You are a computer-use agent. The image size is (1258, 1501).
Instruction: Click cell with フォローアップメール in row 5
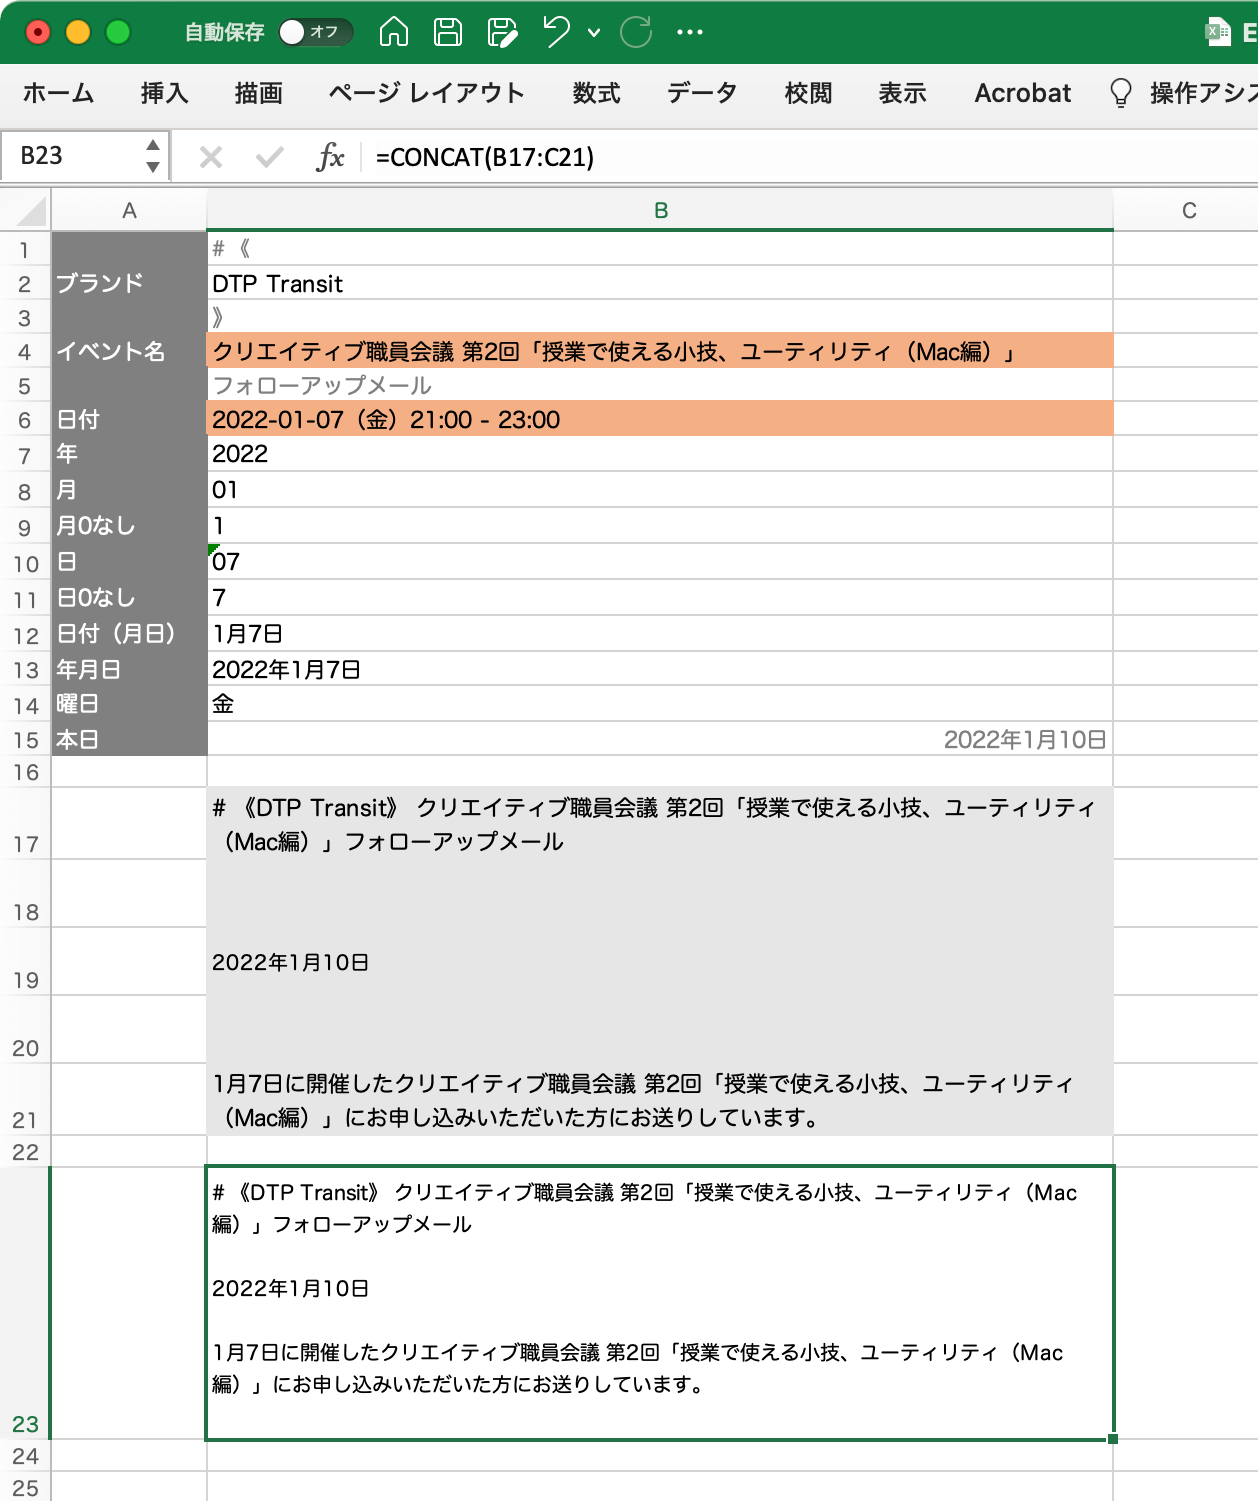pyautogui.click(x=660, y=385)
